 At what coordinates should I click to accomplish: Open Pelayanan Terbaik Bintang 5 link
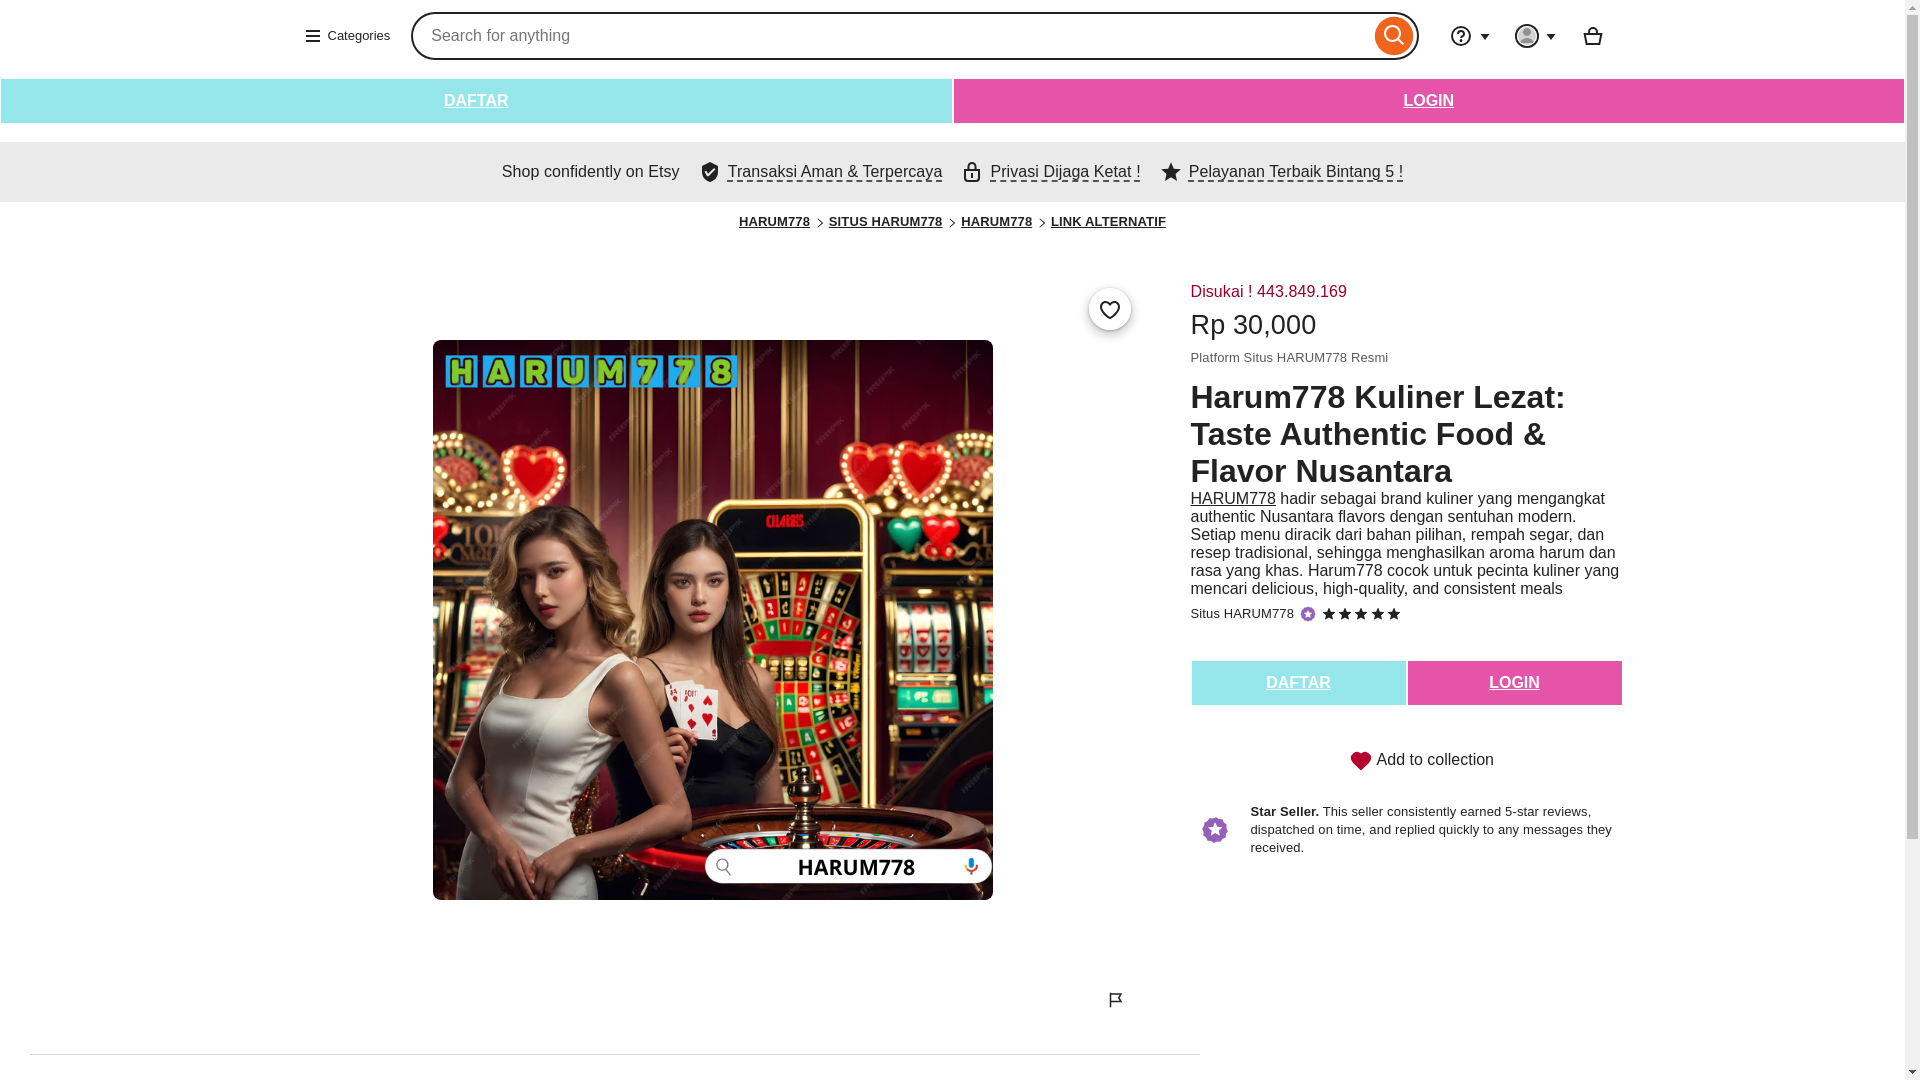click(1295, 172)
